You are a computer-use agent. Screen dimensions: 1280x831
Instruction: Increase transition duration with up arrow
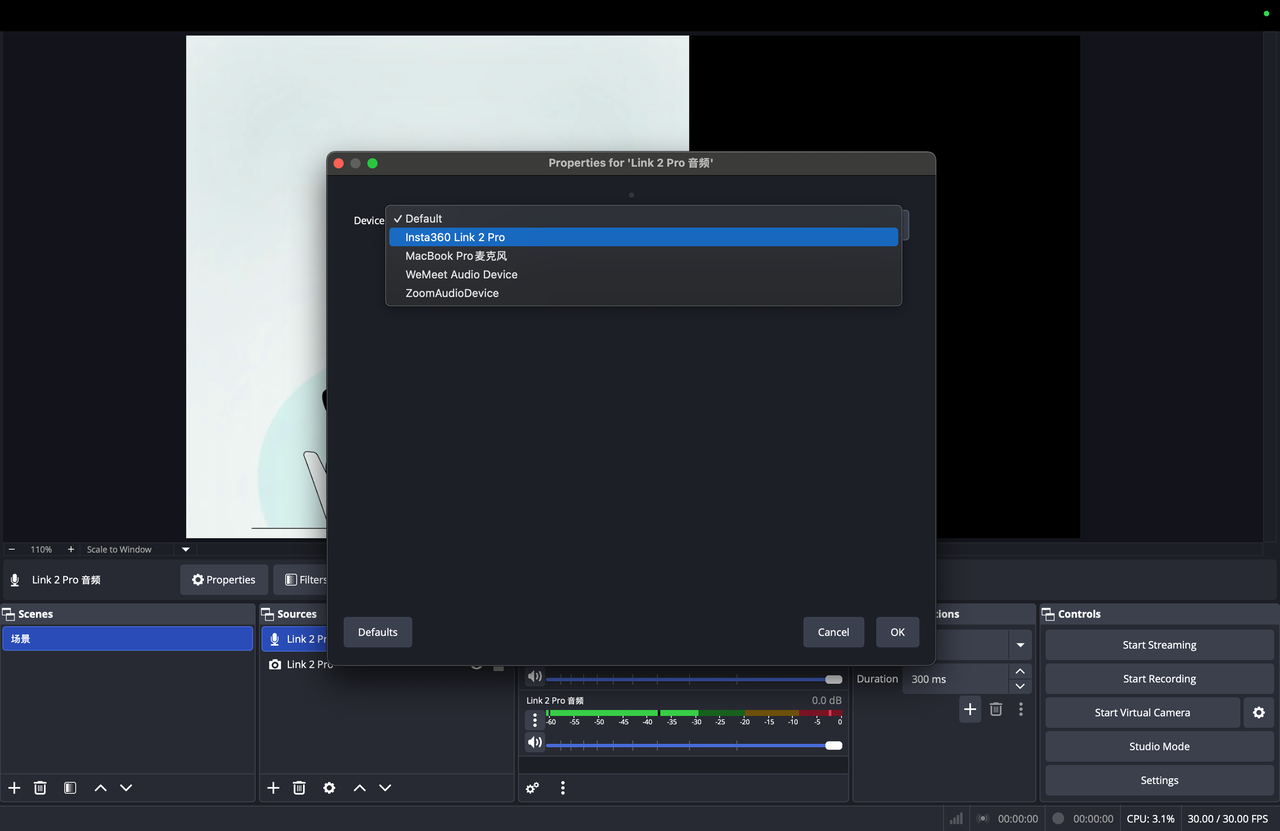pos(1020,672)
